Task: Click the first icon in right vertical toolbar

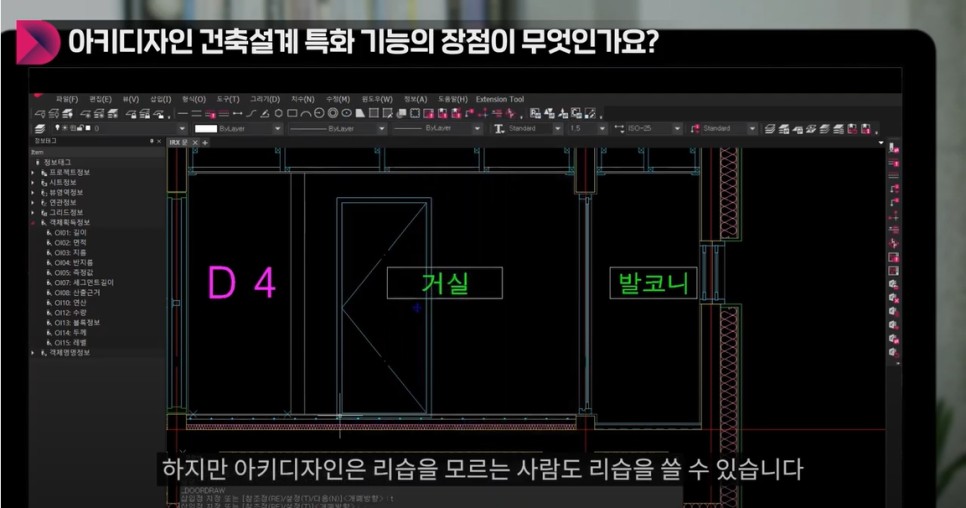Action: 893,148
